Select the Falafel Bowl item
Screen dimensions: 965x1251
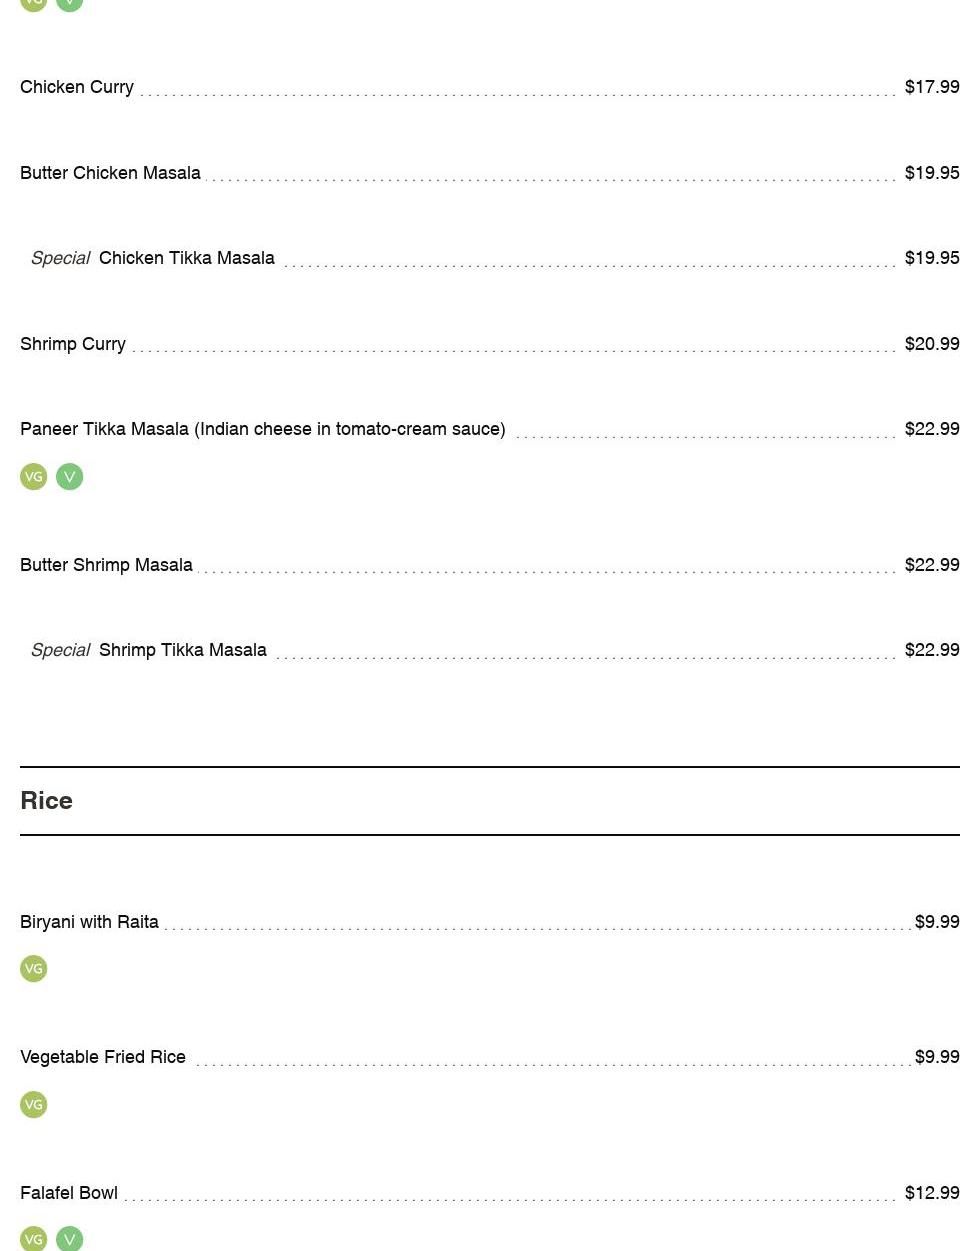click(69, 1193)
